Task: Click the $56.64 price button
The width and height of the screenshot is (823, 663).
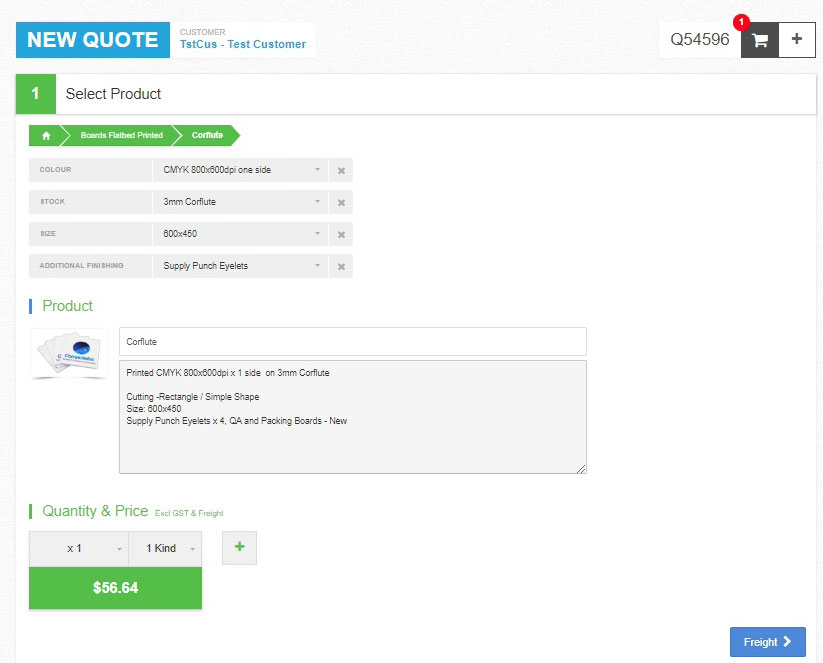Action: click(115, 588)
